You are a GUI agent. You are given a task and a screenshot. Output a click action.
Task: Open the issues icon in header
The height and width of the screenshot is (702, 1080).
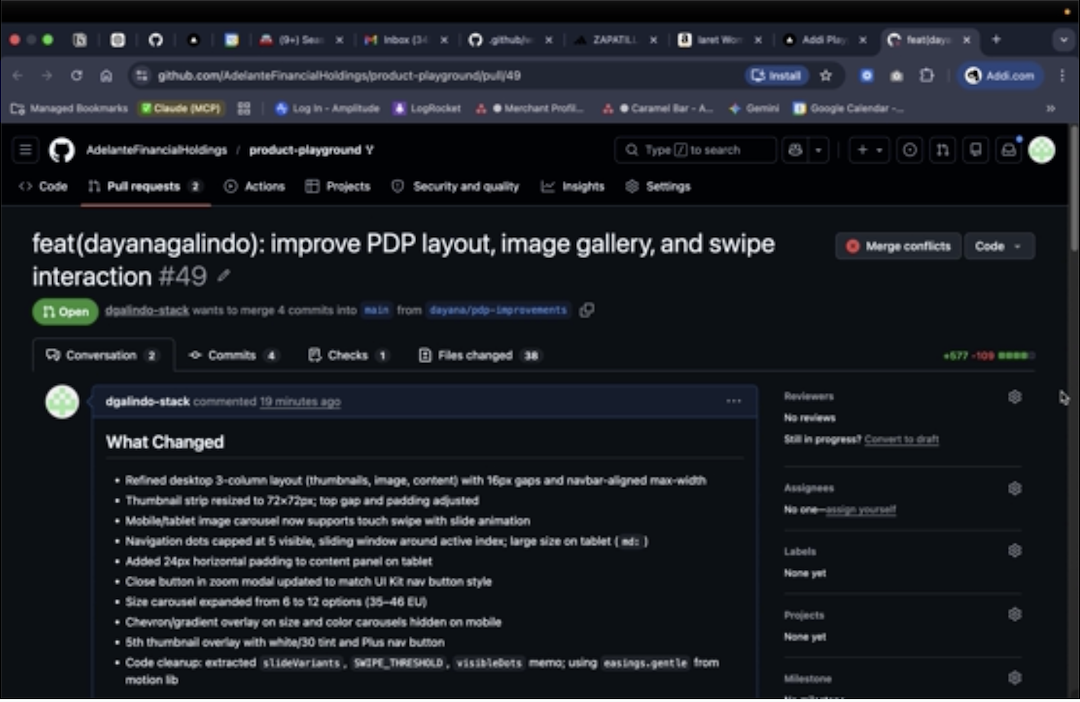pos(909,149)
